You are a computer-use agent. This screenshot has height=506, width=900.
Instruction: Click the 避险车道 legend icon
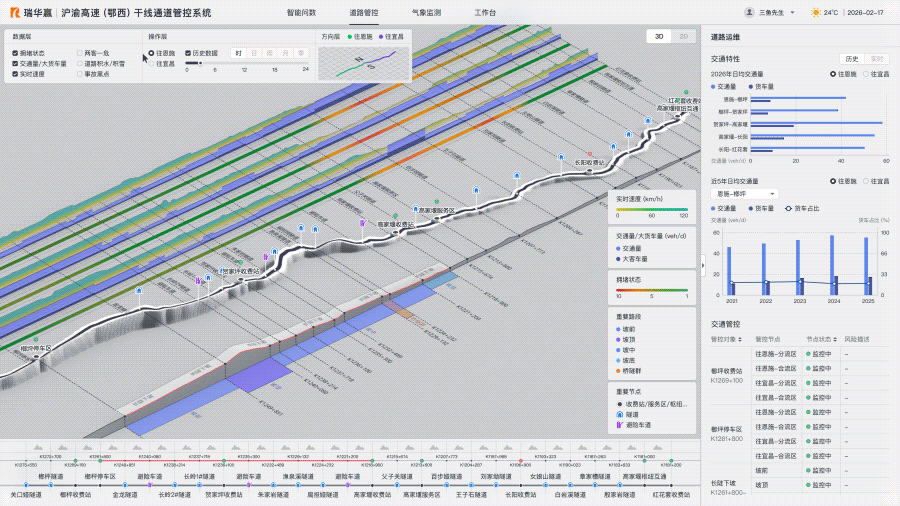click(x=619, y=425)
